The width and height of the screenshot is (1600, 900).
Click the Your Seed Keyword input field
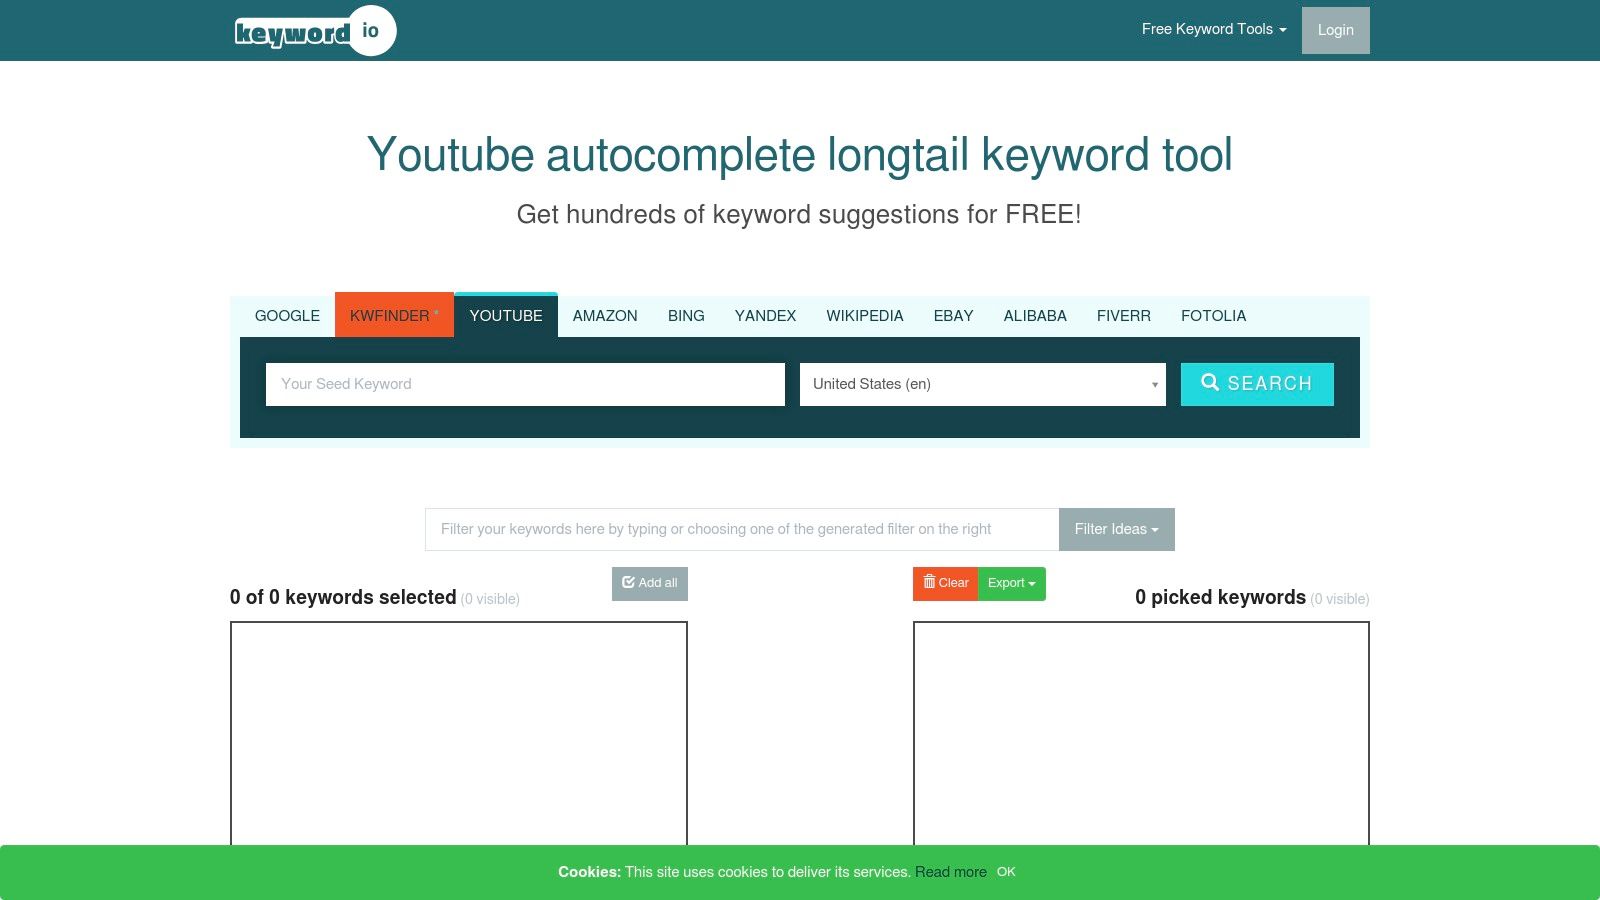coord(525,384)
